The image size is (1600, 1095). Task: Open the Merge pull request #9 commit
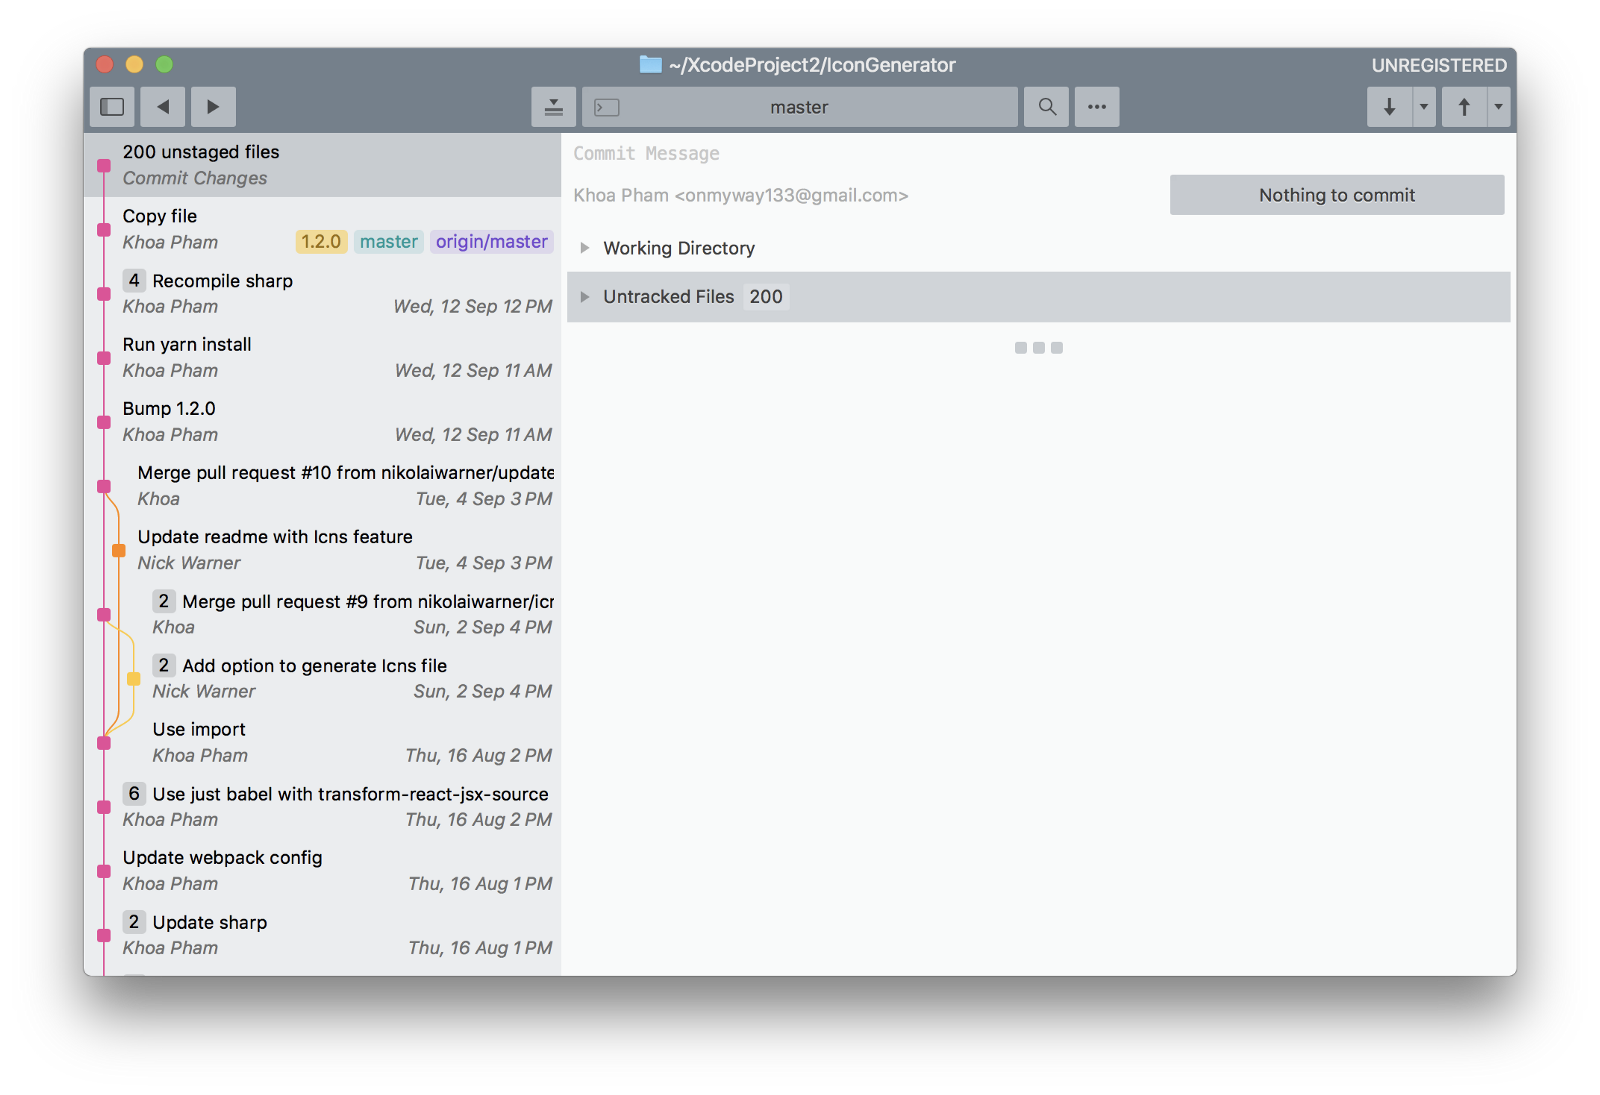coord(323,614)
